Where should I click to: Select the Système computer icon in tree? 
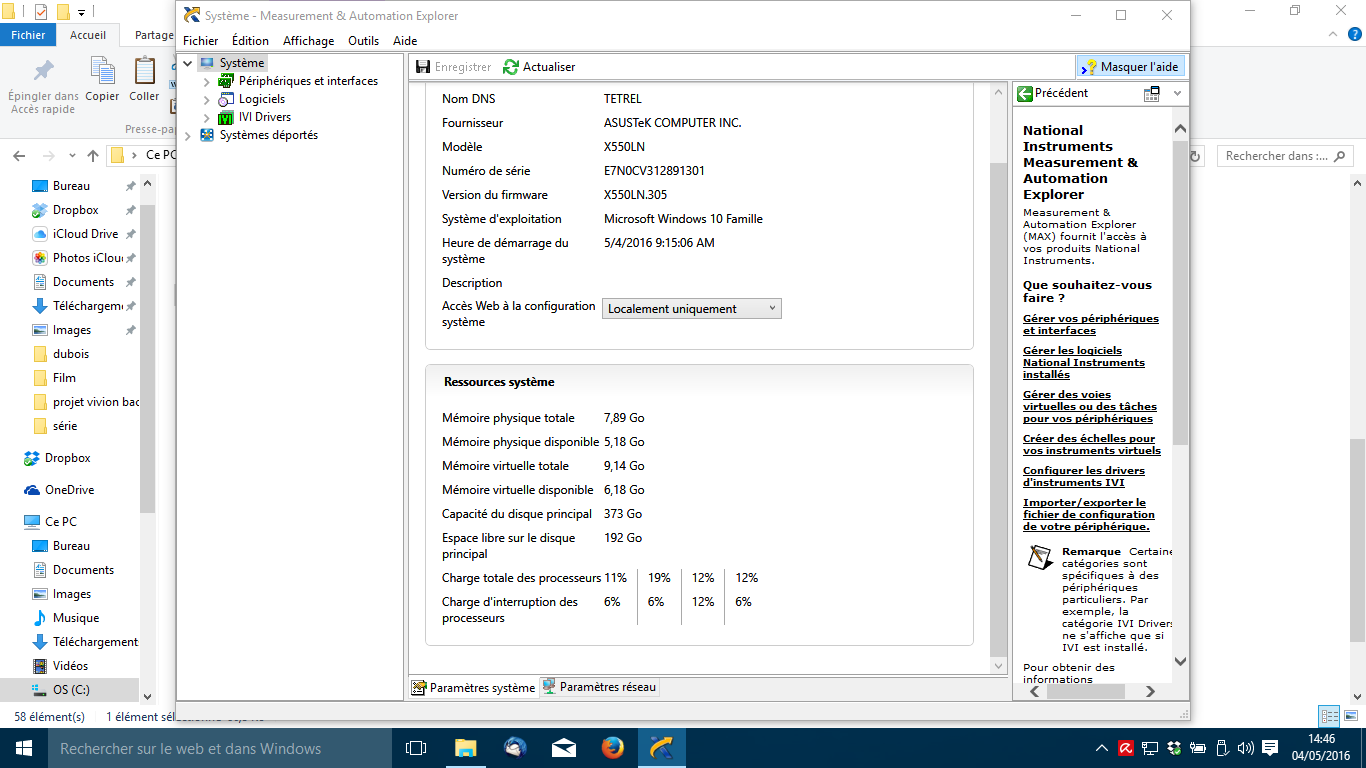[207, 63]
